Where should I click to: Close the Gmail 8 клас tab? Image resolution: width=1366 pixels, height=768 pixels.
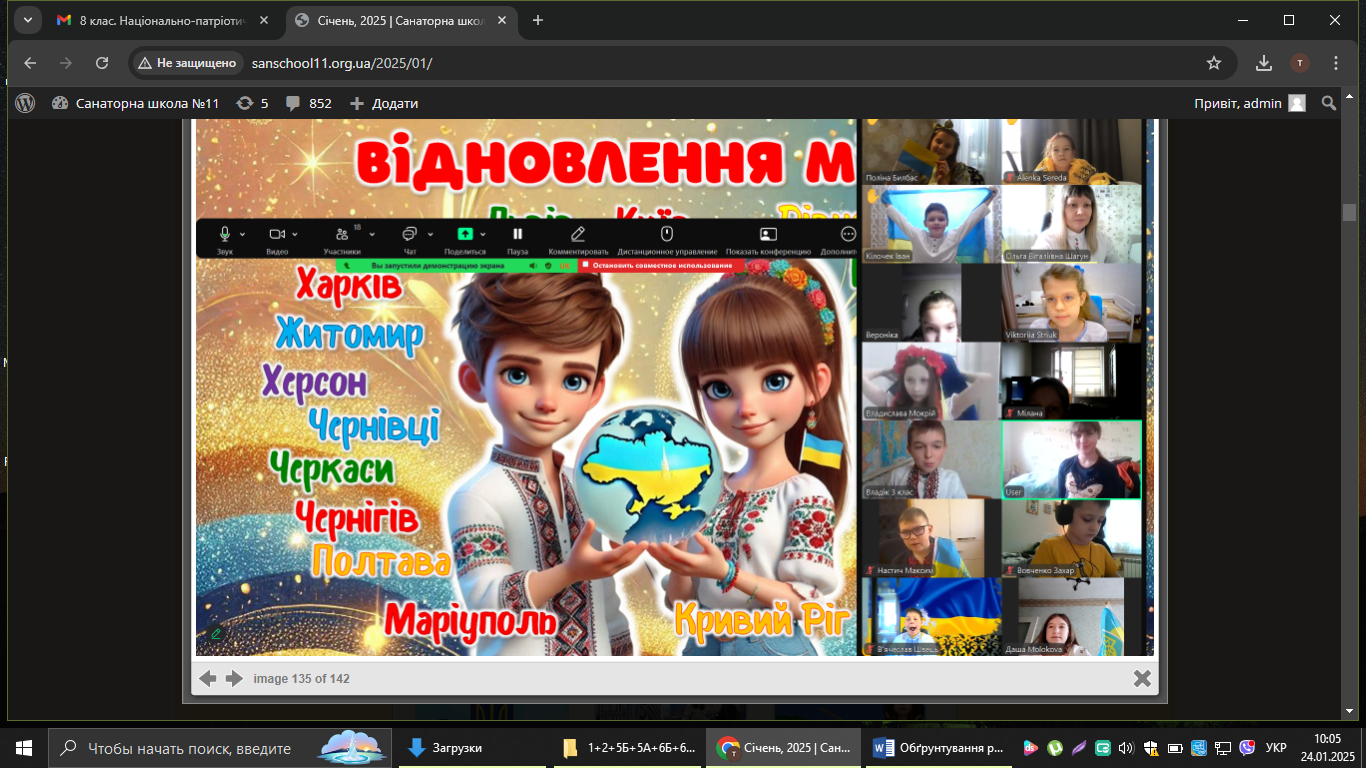[x=264, y=20]
